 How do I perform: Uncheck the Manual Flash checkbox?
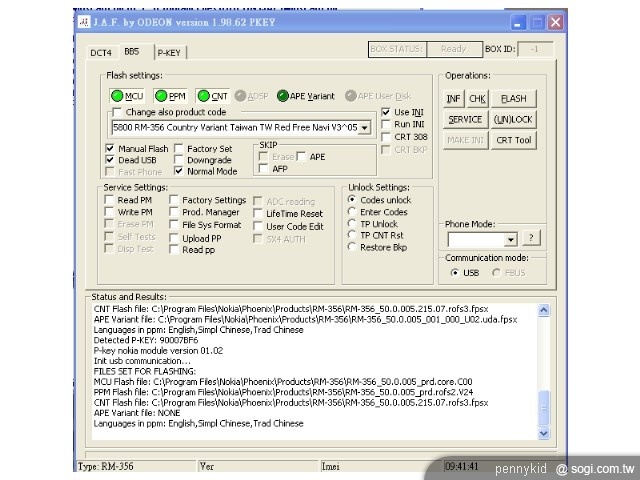pos(110,148)
